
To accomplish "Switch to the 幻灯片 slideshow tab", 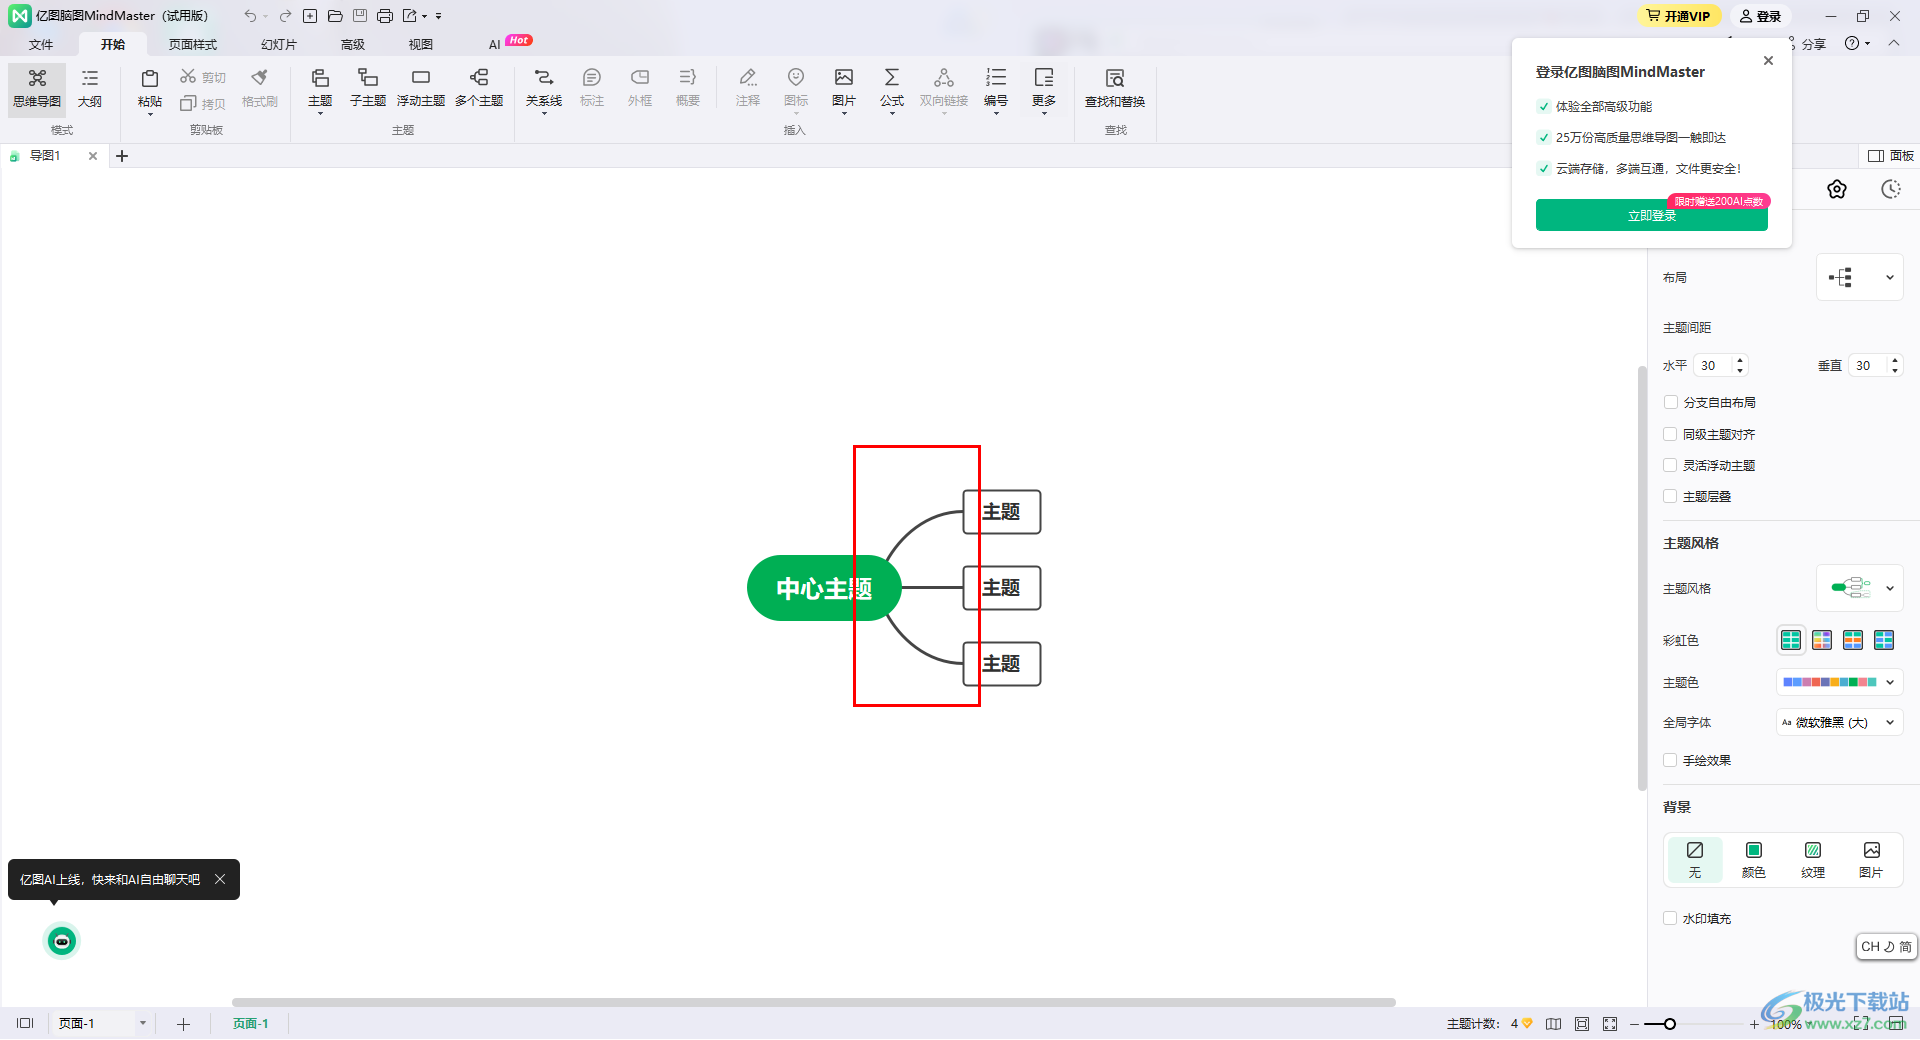I will 279,45.
